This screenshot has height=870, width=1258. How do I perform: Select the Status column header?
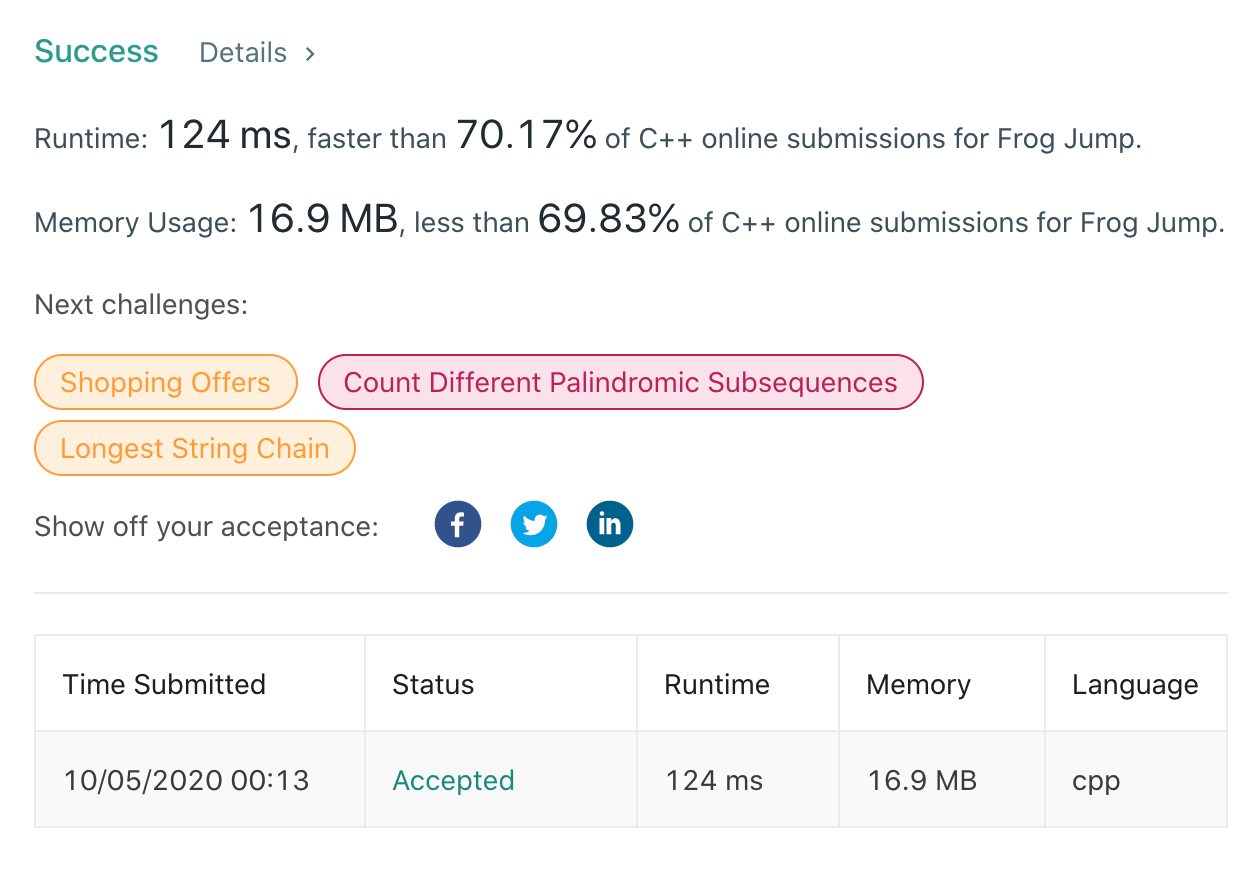[x=433, y=684]
